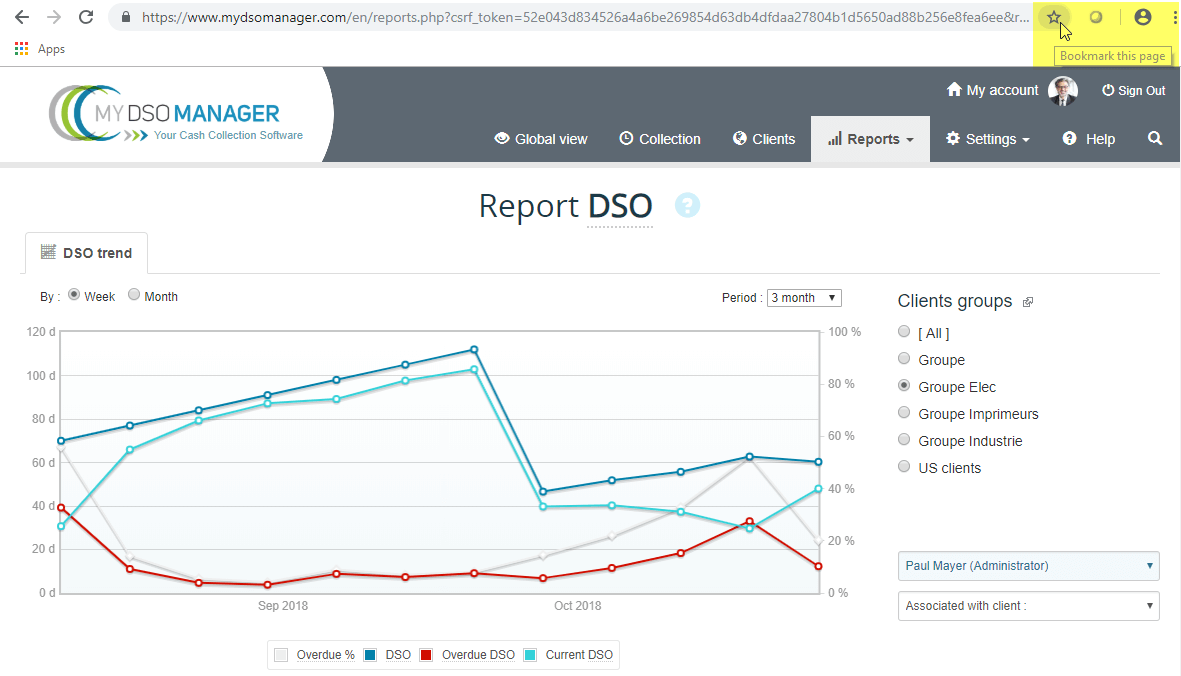Open the Clients groups popup icon
1181x676 pixels.
coord(1028,302)
